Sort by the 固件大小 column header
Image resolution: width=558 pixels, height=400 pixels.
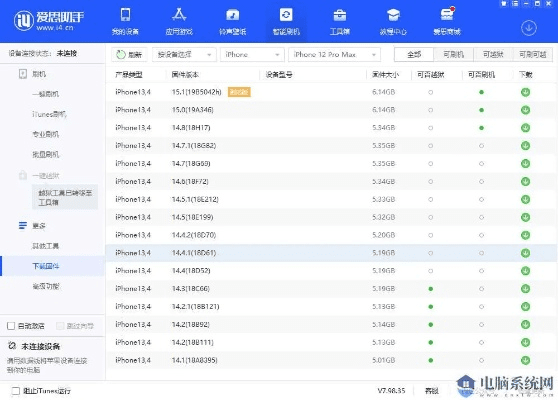pos(385,74)
